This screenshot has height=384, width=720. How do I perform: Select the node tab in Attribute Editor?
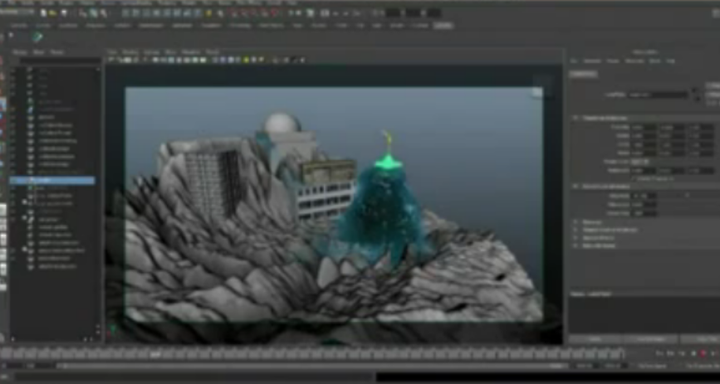(x=584, y=74)
